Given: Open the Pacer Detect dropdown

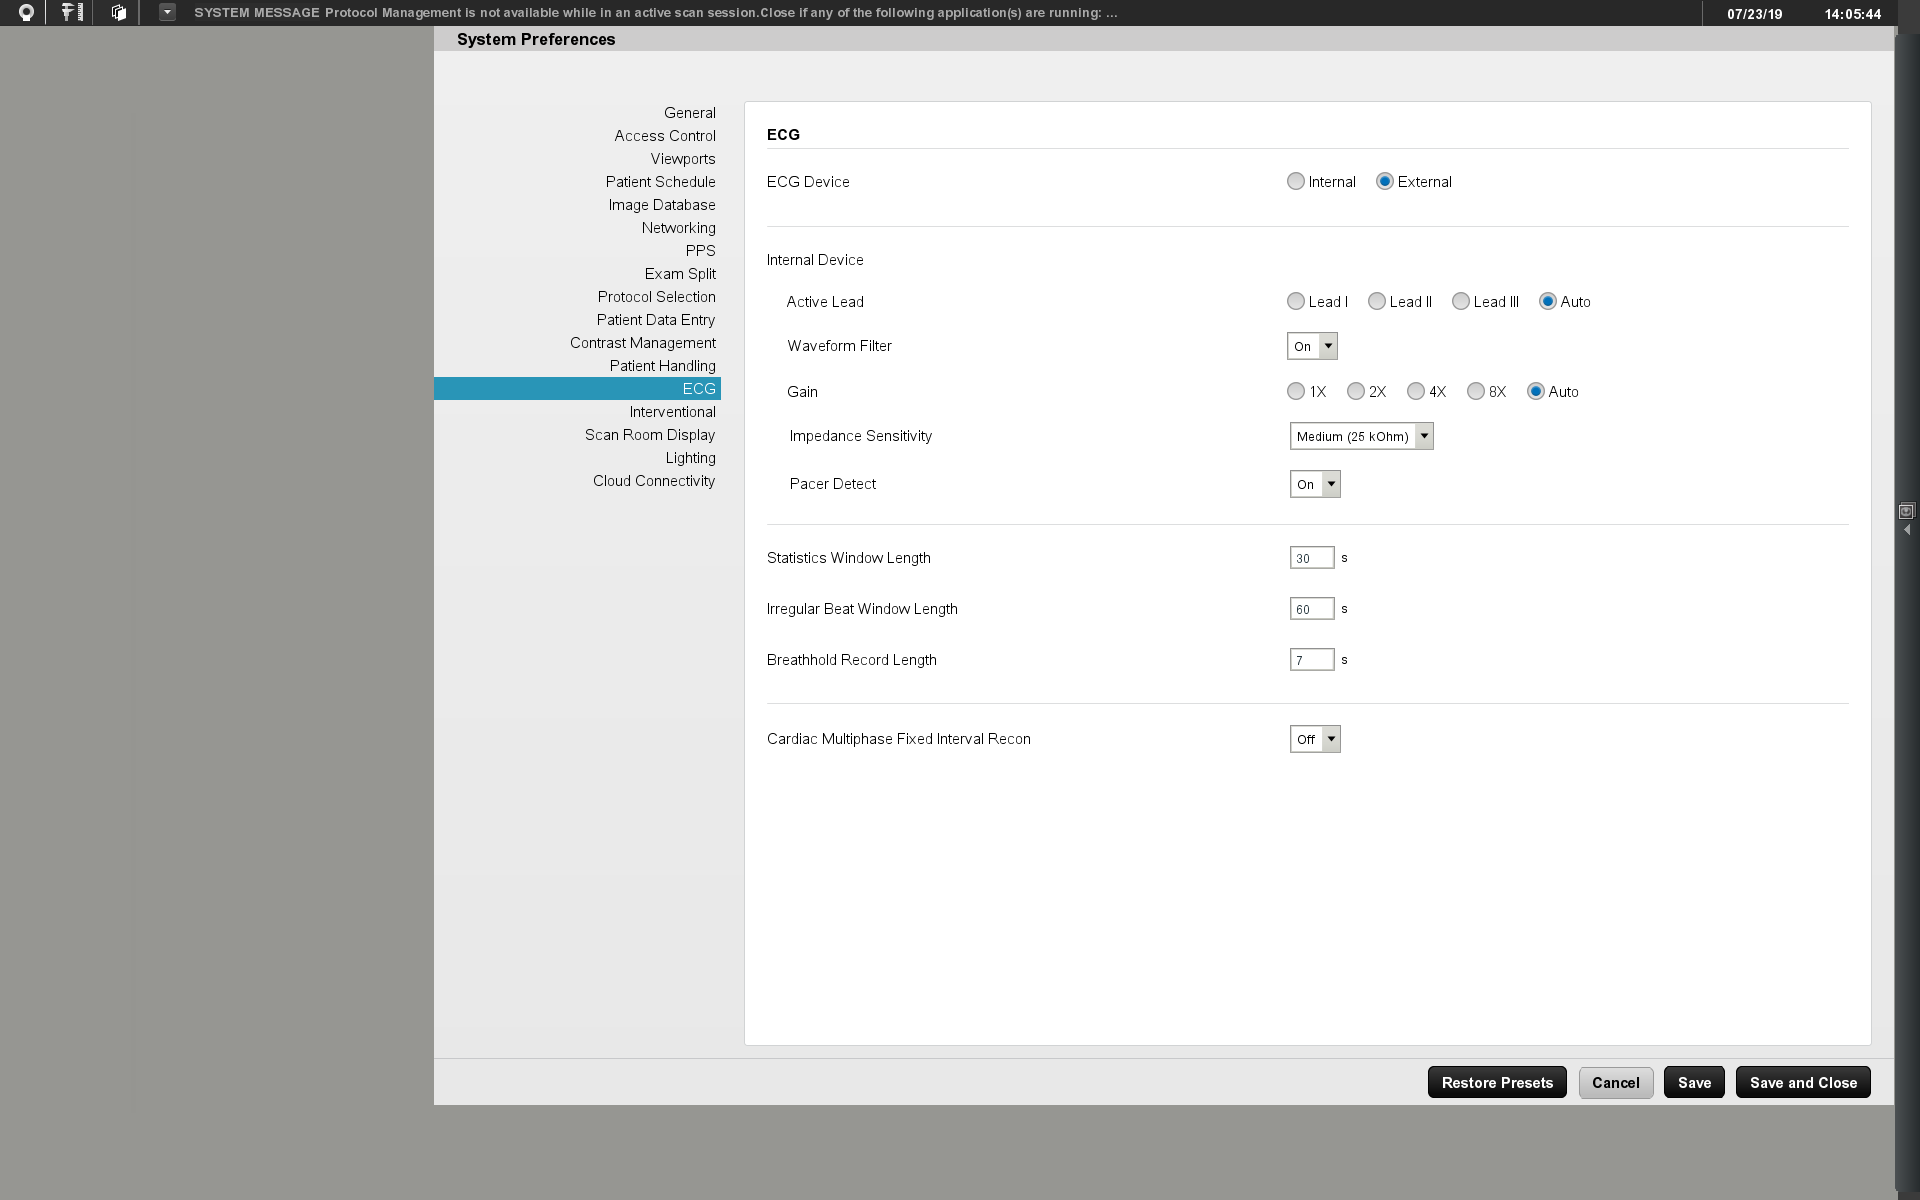Looking at the screenshot, I should coord(1315,484).
